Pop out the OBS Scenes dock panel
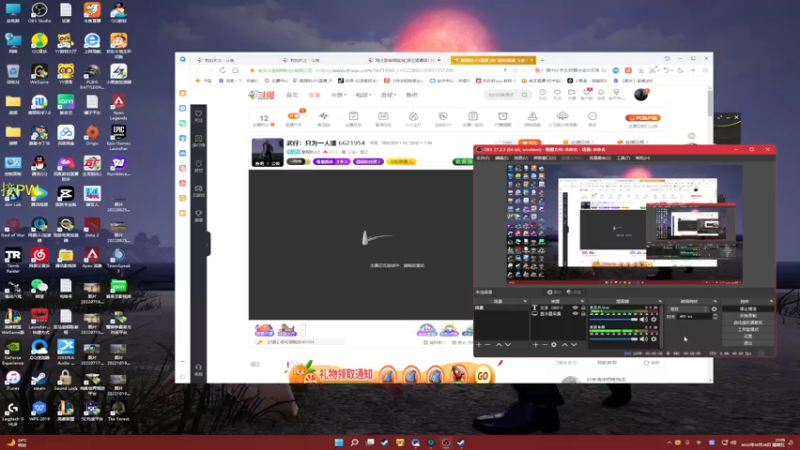This screenshot has height=450, width=800. (x=525, y=301)
